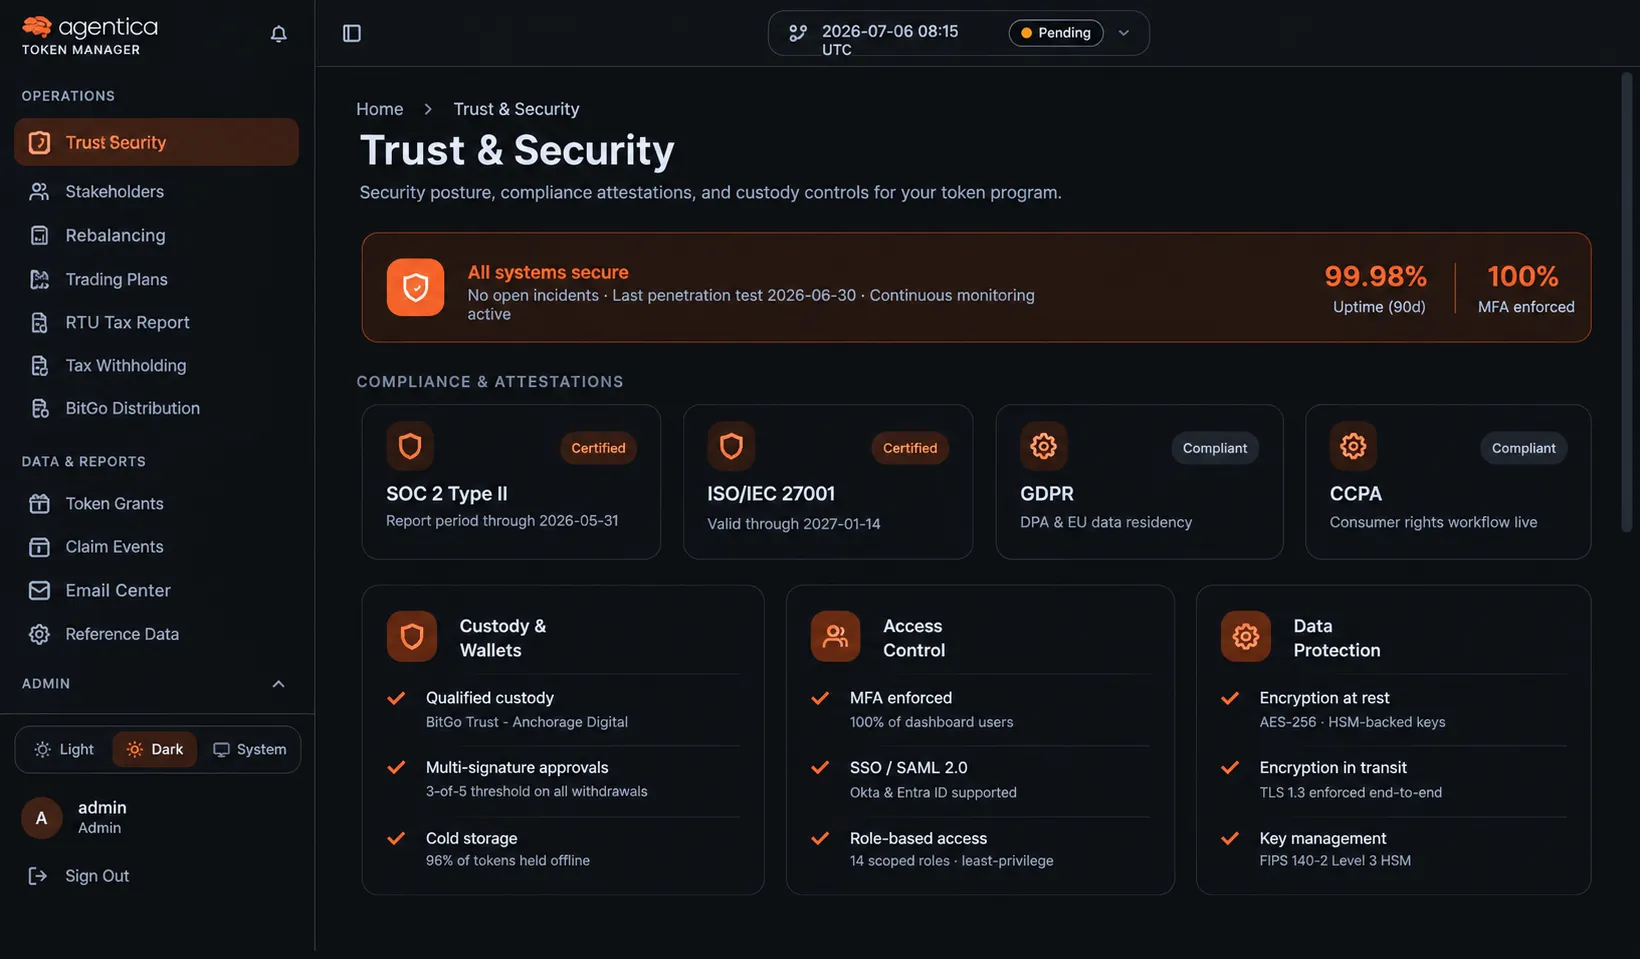Switch theme to Light
Image resolution: width=1640 pixels, height=959 pixels.
pos(64,749)
